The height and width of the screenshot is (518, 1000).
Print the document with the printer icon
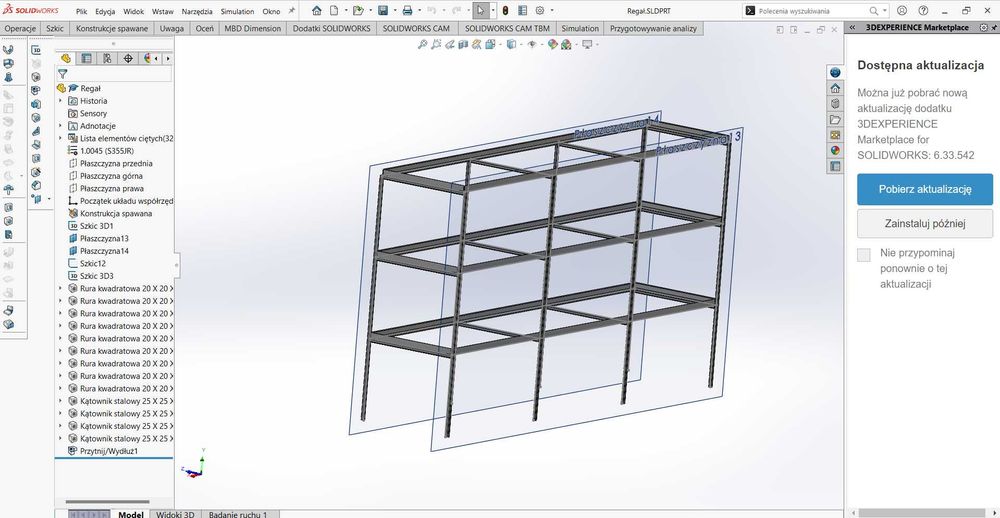coord(407,11)
